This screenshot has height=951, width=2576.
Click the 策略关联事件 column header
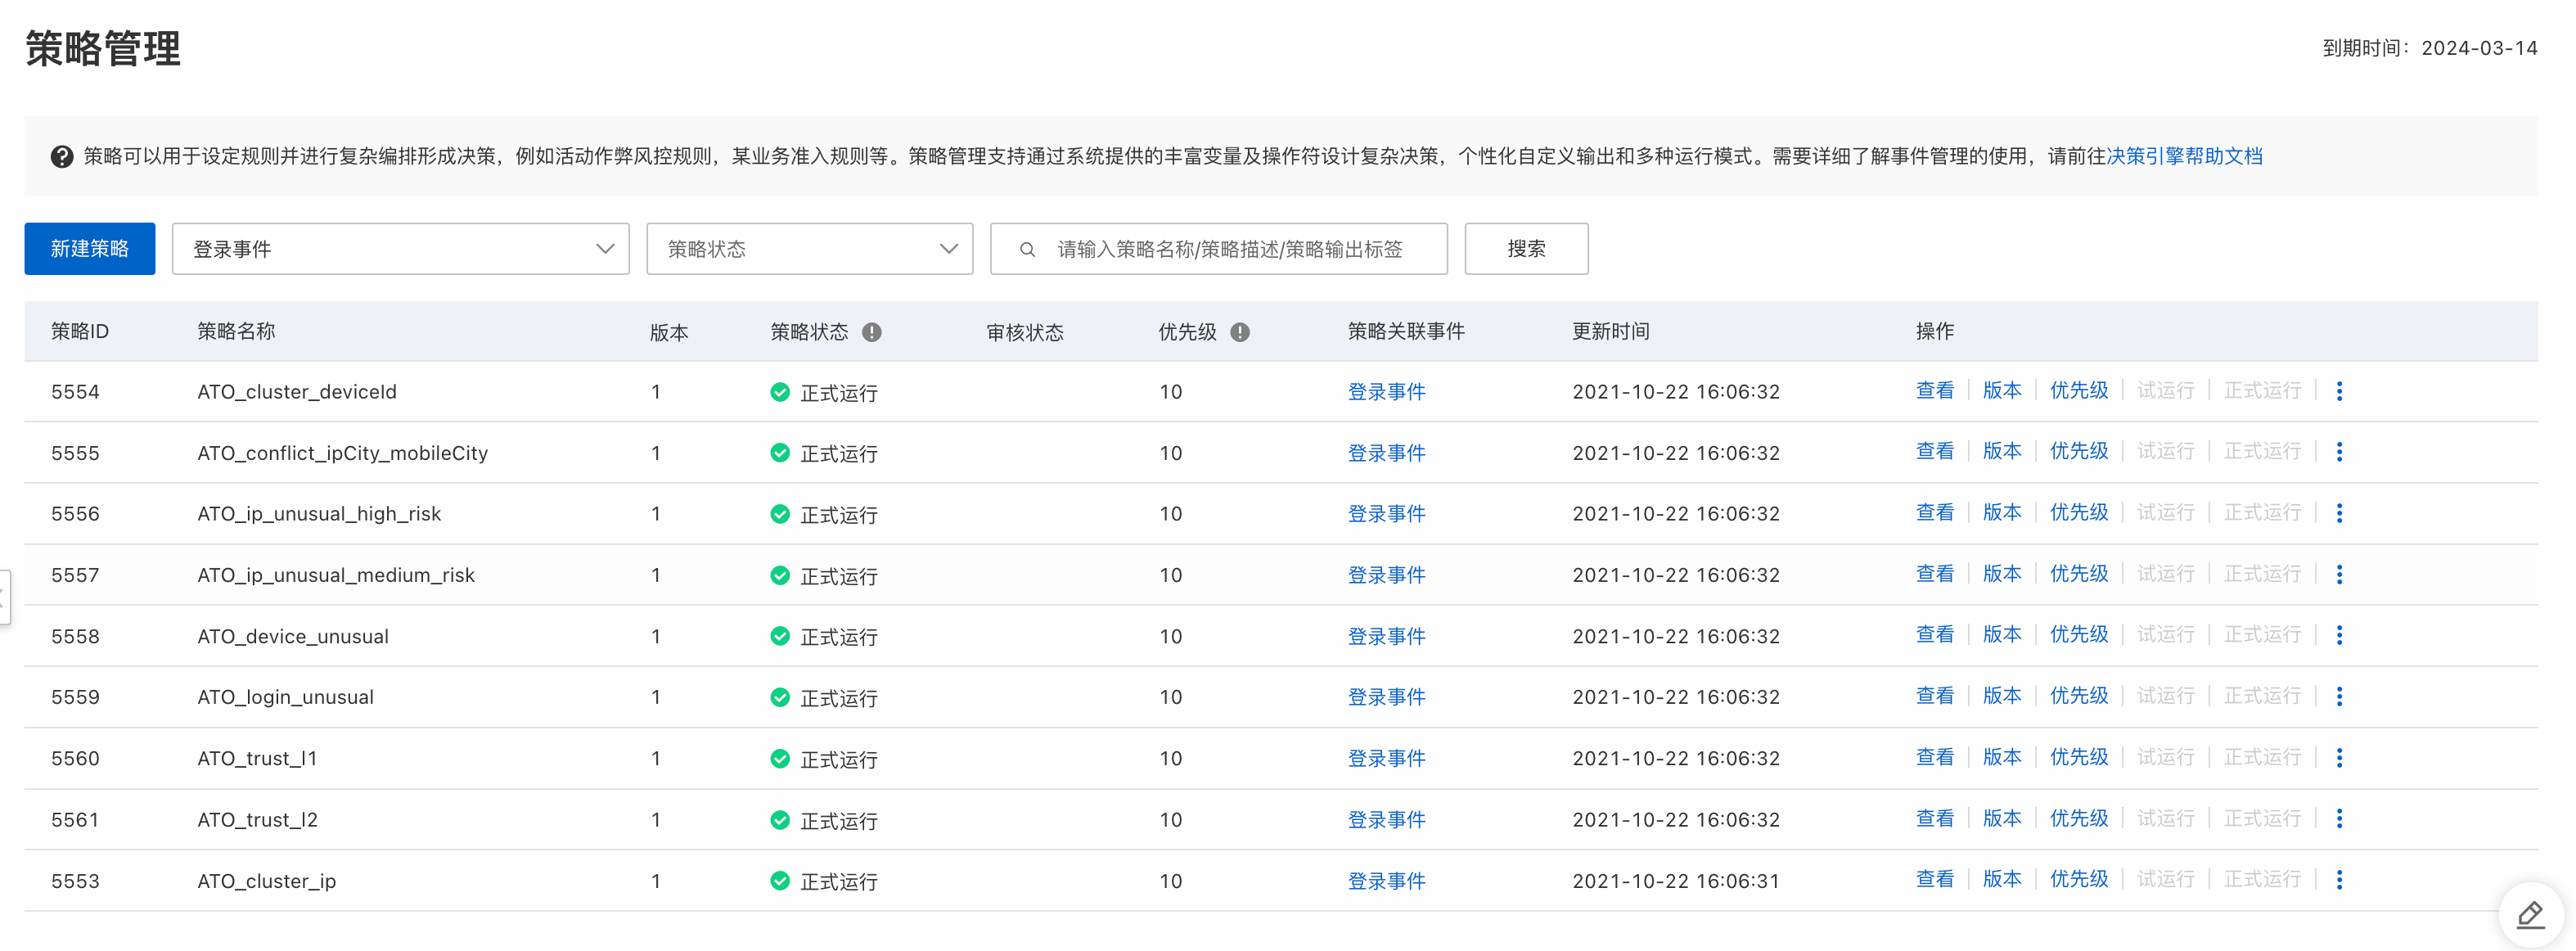(1406, 332)
